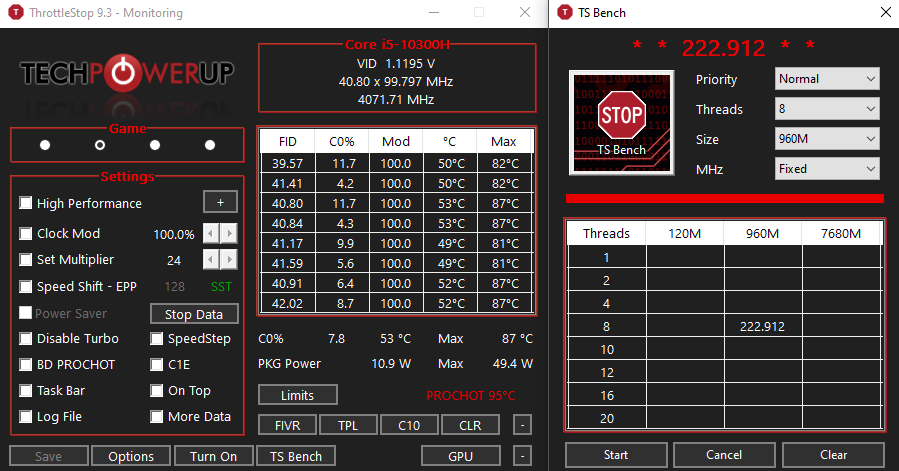899x471 pixels.
Task: Turn on Log File checkbox
Action: pos(25,416)
